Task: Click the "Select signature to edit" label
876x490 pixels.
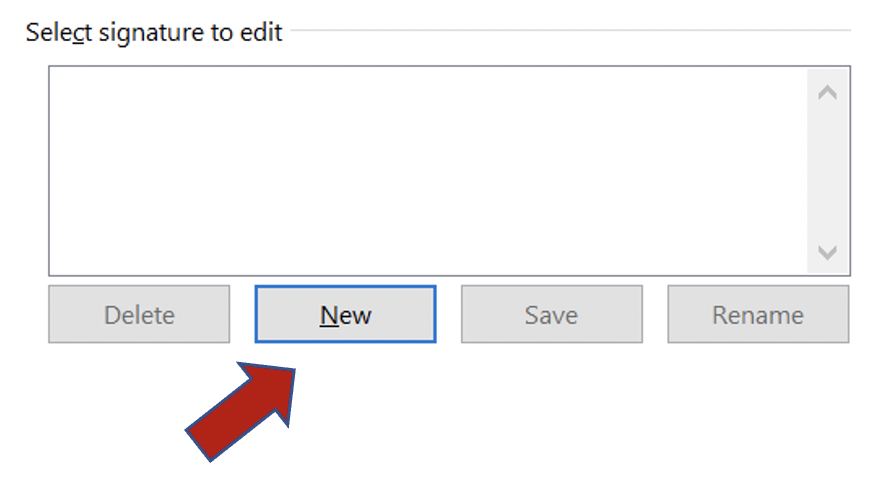Action: click(154, 32)
